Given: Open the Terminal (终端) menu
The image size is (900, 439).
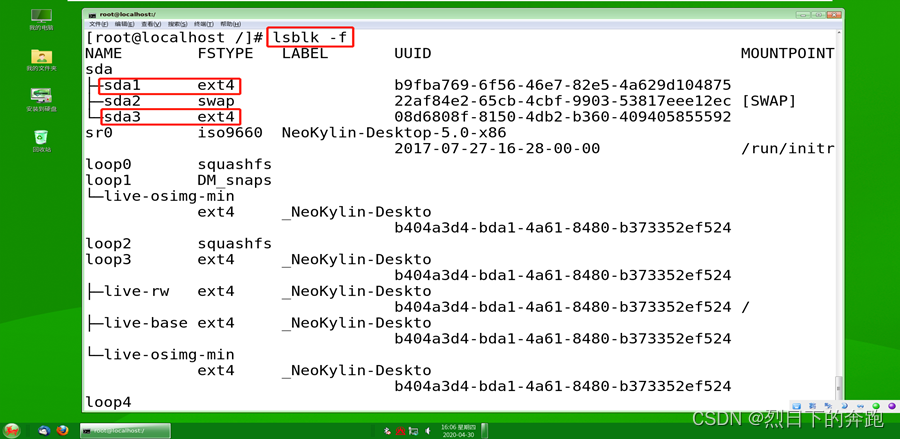Looking at the screenshot, I should point(204,24).
